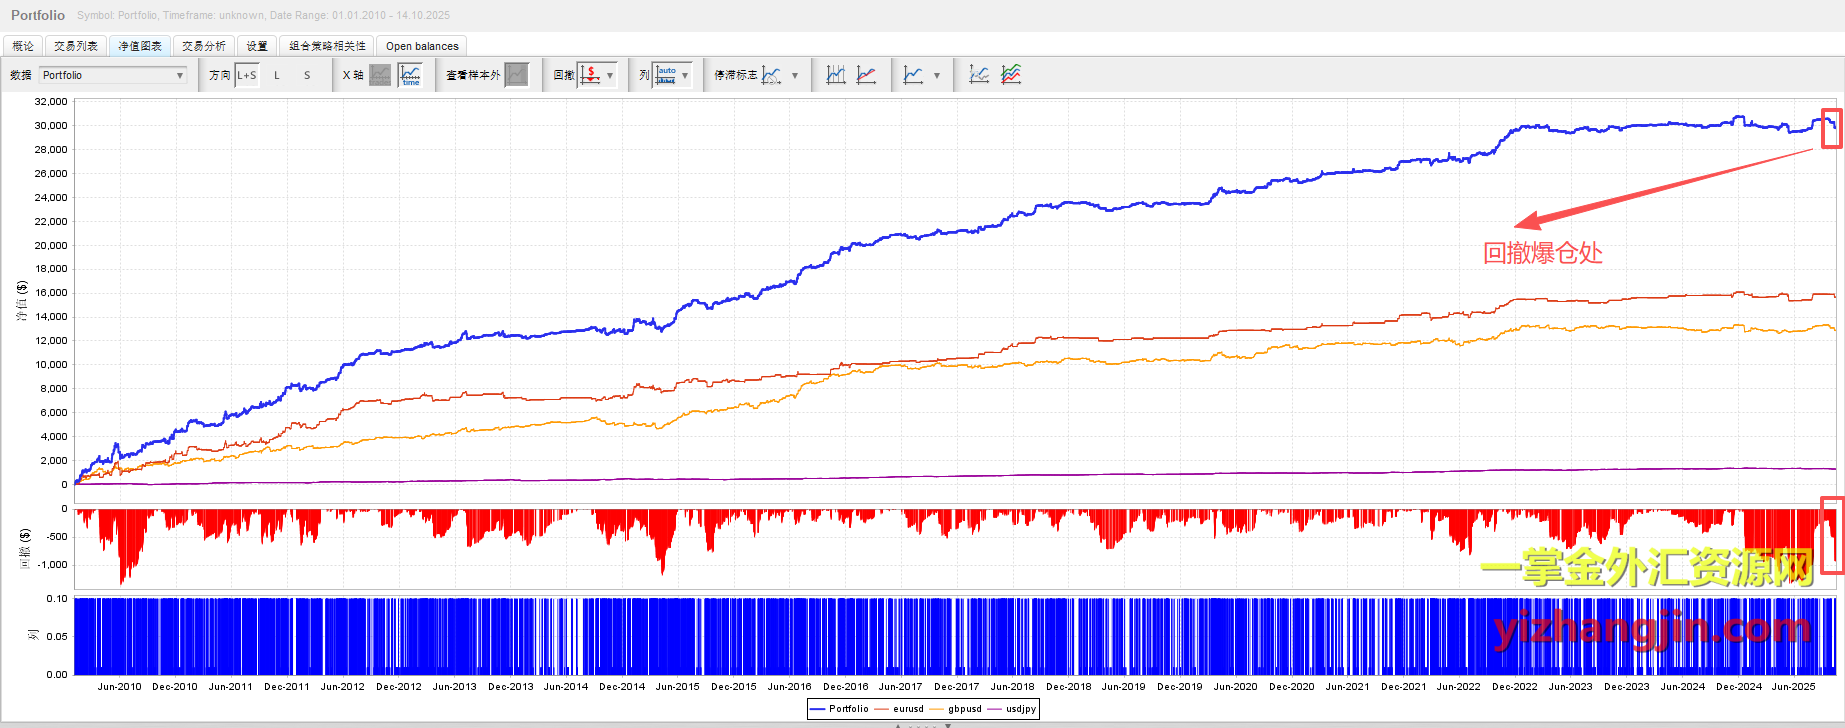Click the faded multi-line chart icon

979,75
